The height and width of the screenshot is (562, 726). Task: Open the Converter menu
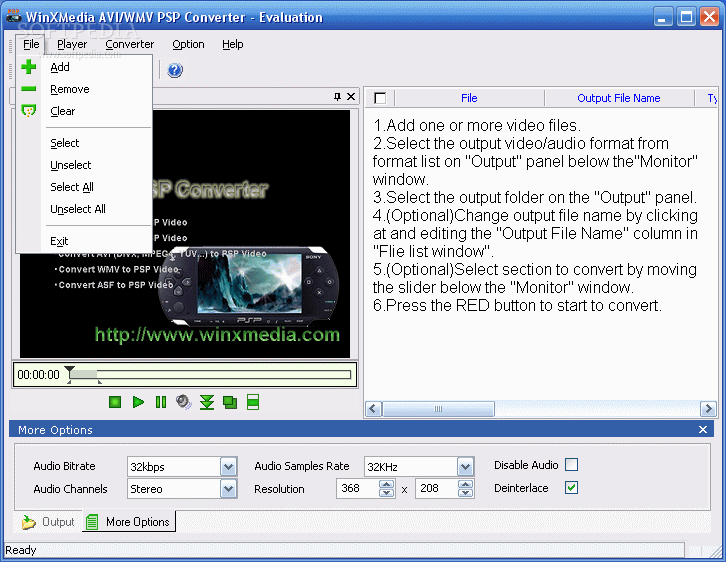pyautogui.click(x=130, y=44)
